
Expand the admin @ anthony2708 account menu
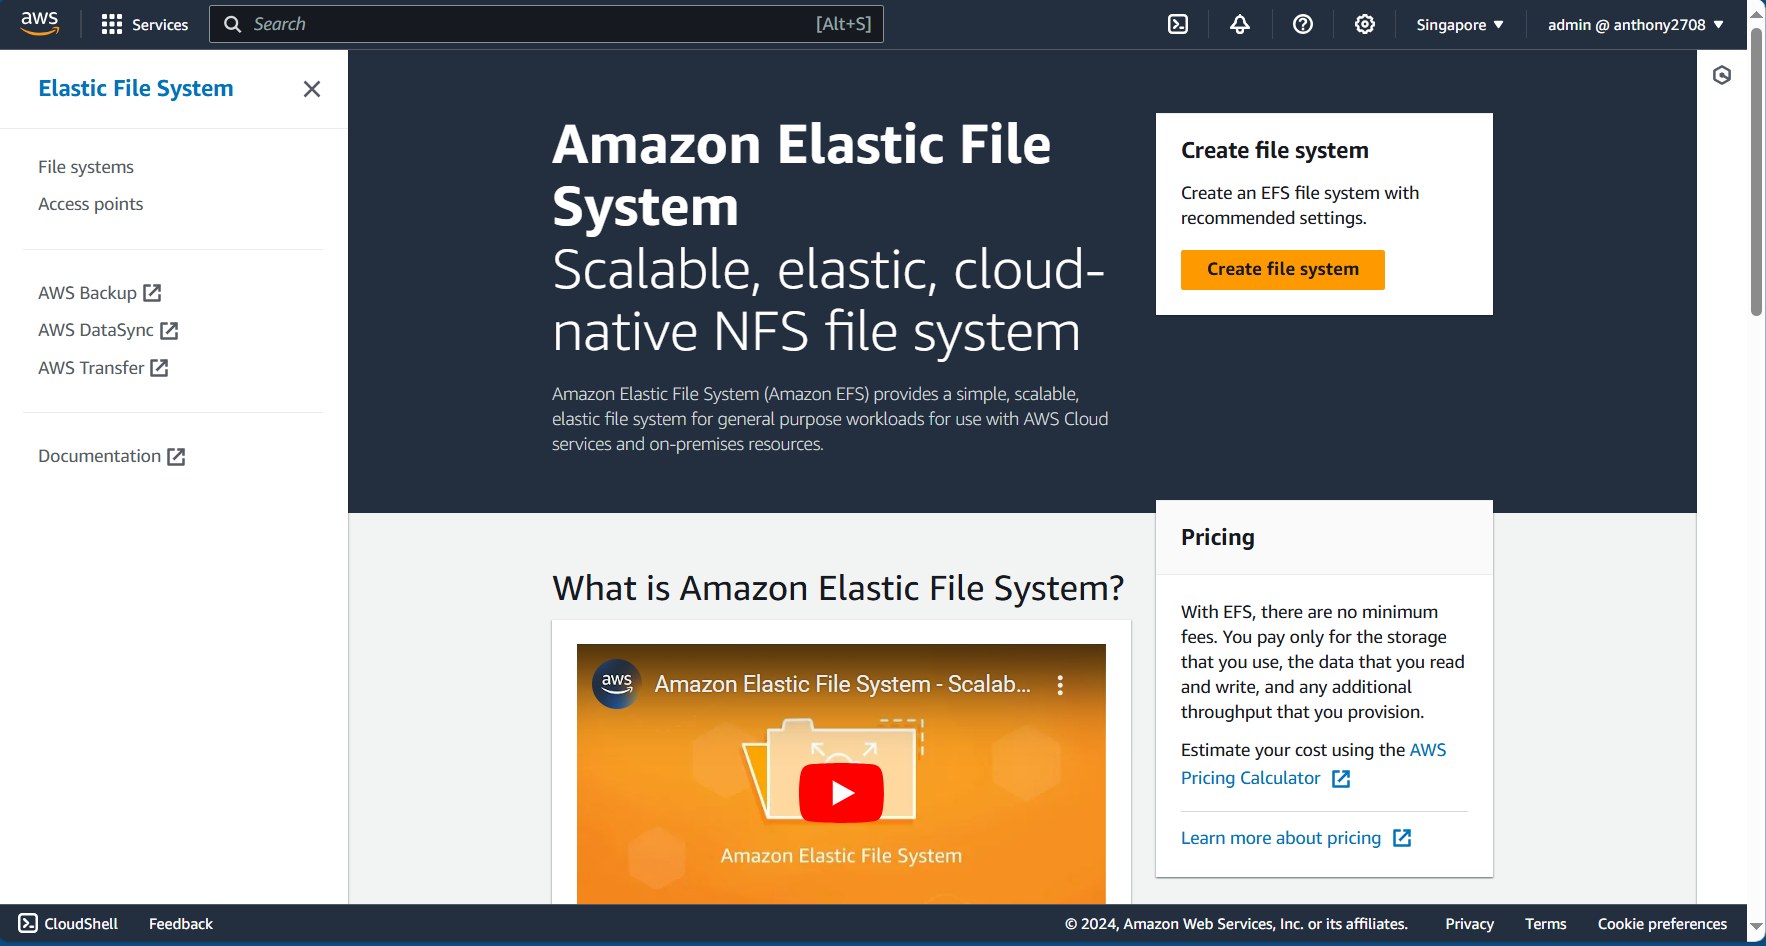coord(1636,24)
